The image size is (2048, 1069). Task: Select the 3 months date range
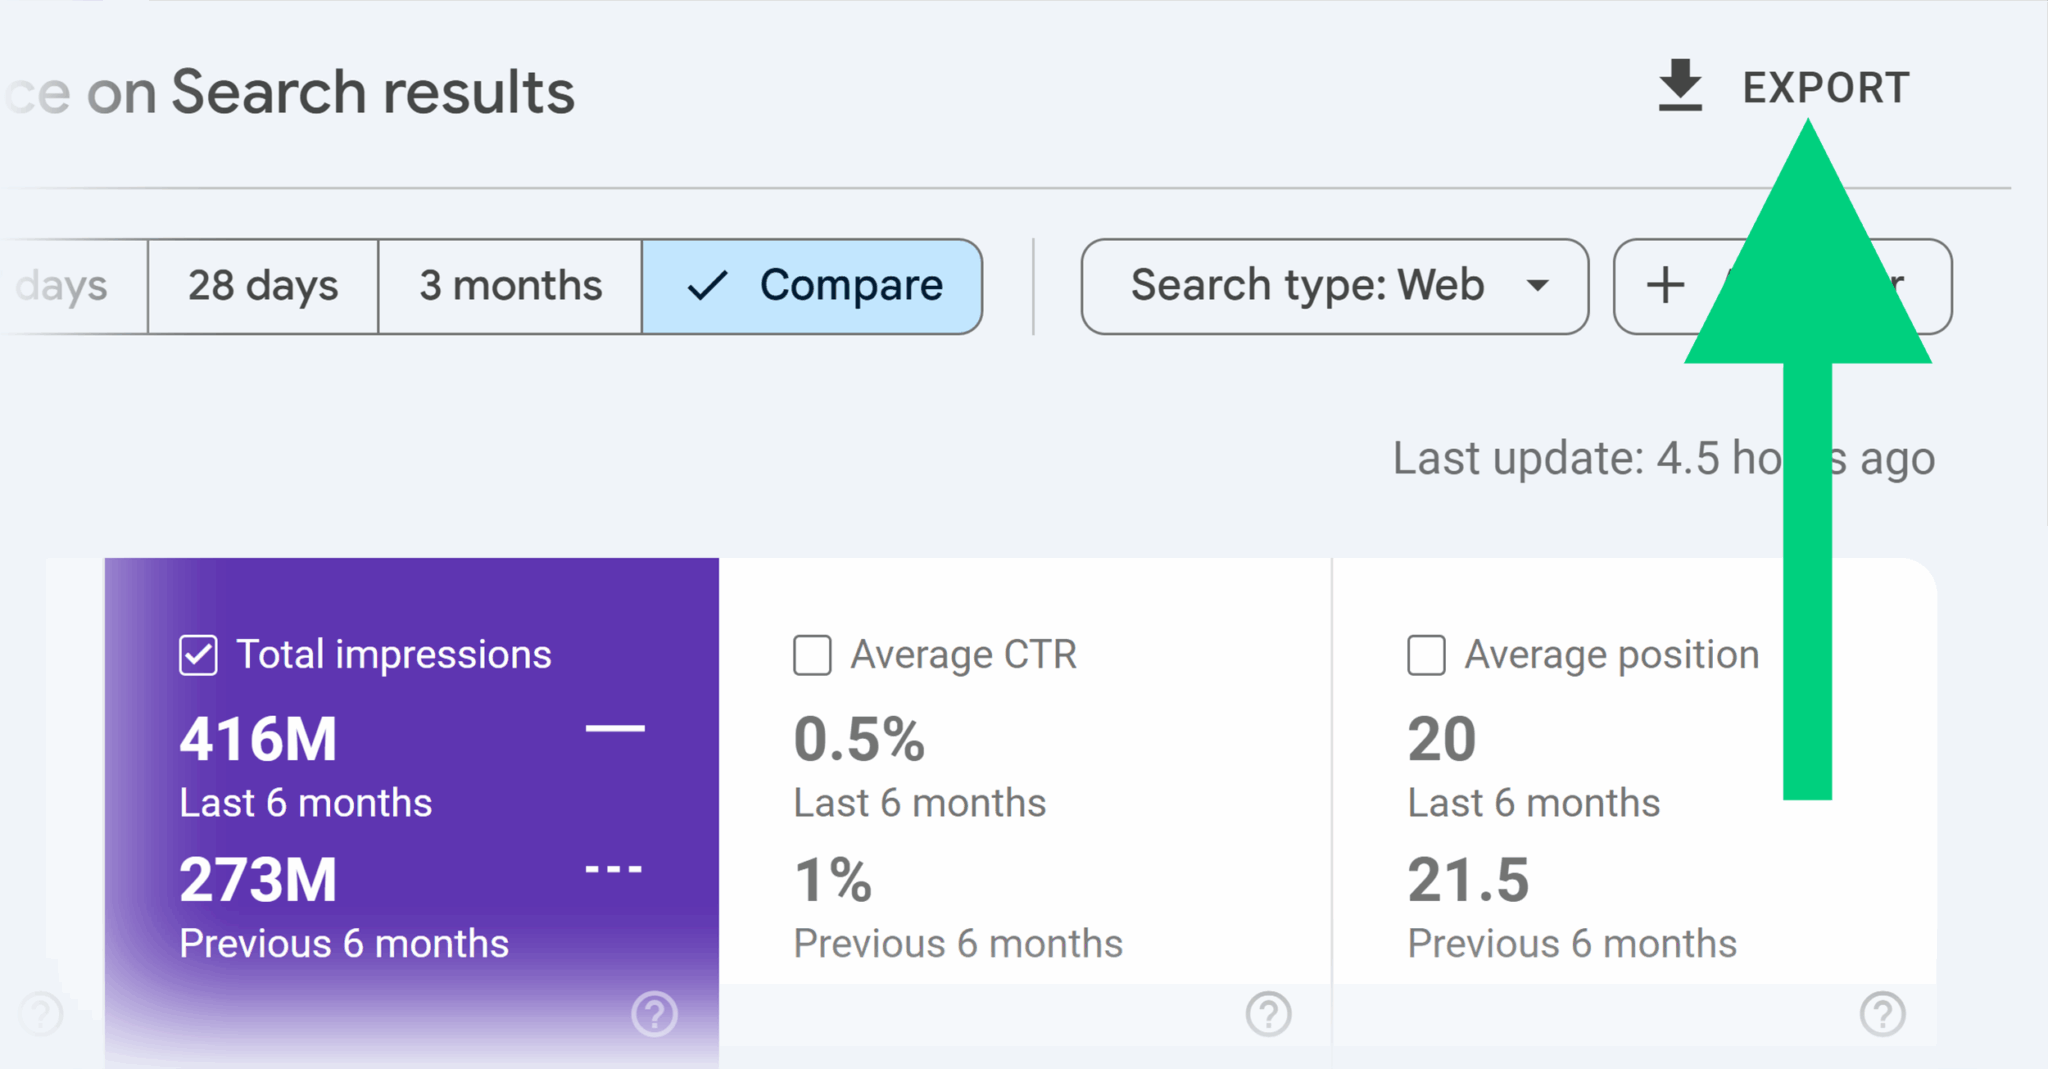[x=510, y=286]
